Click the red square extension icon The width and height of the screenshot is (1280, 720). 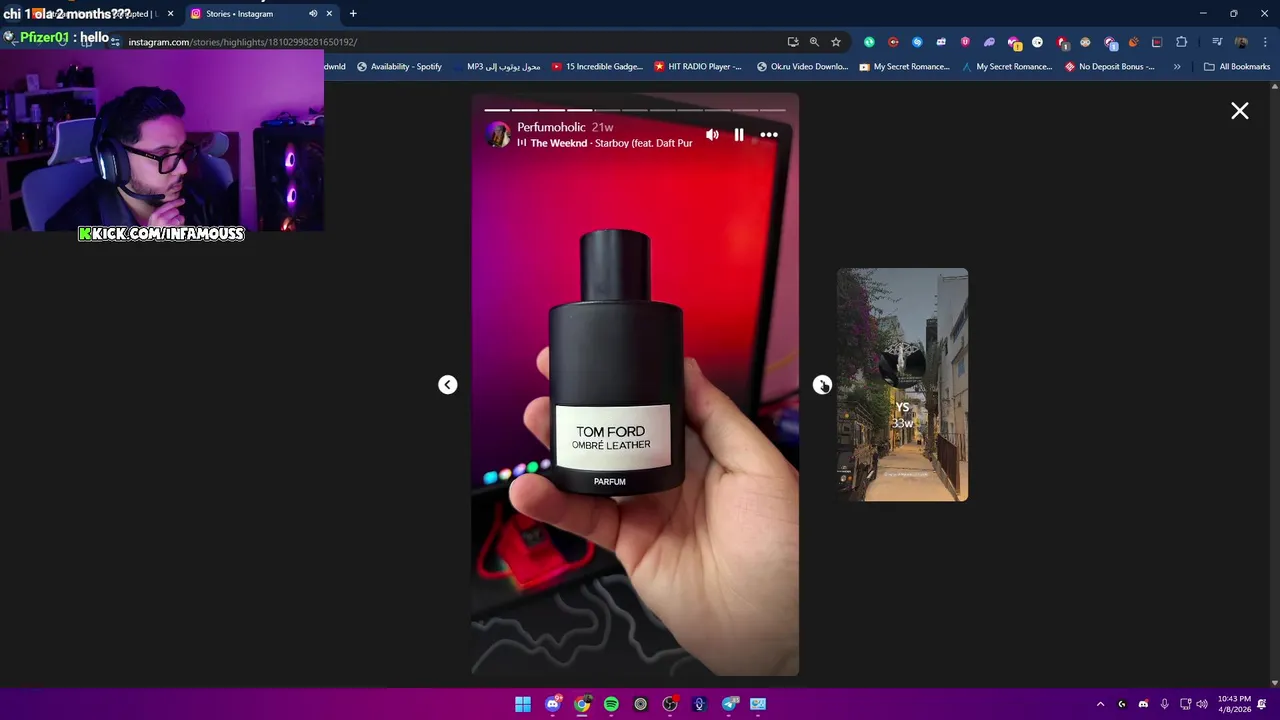[x=1157, y=42]
